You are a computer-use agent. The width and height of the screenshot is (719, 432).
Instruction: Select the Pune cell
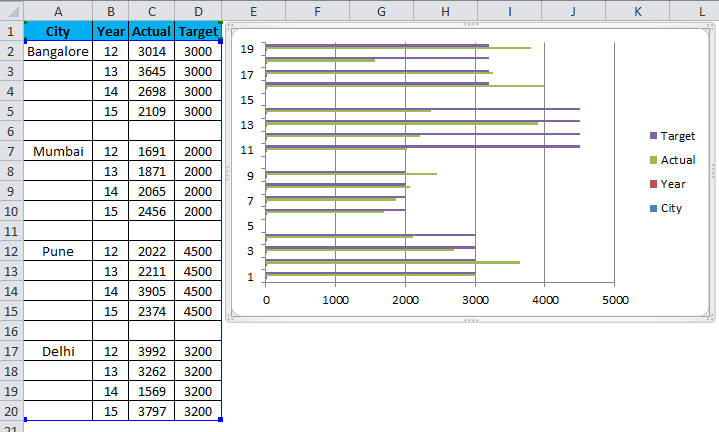(x=58, y=251)
